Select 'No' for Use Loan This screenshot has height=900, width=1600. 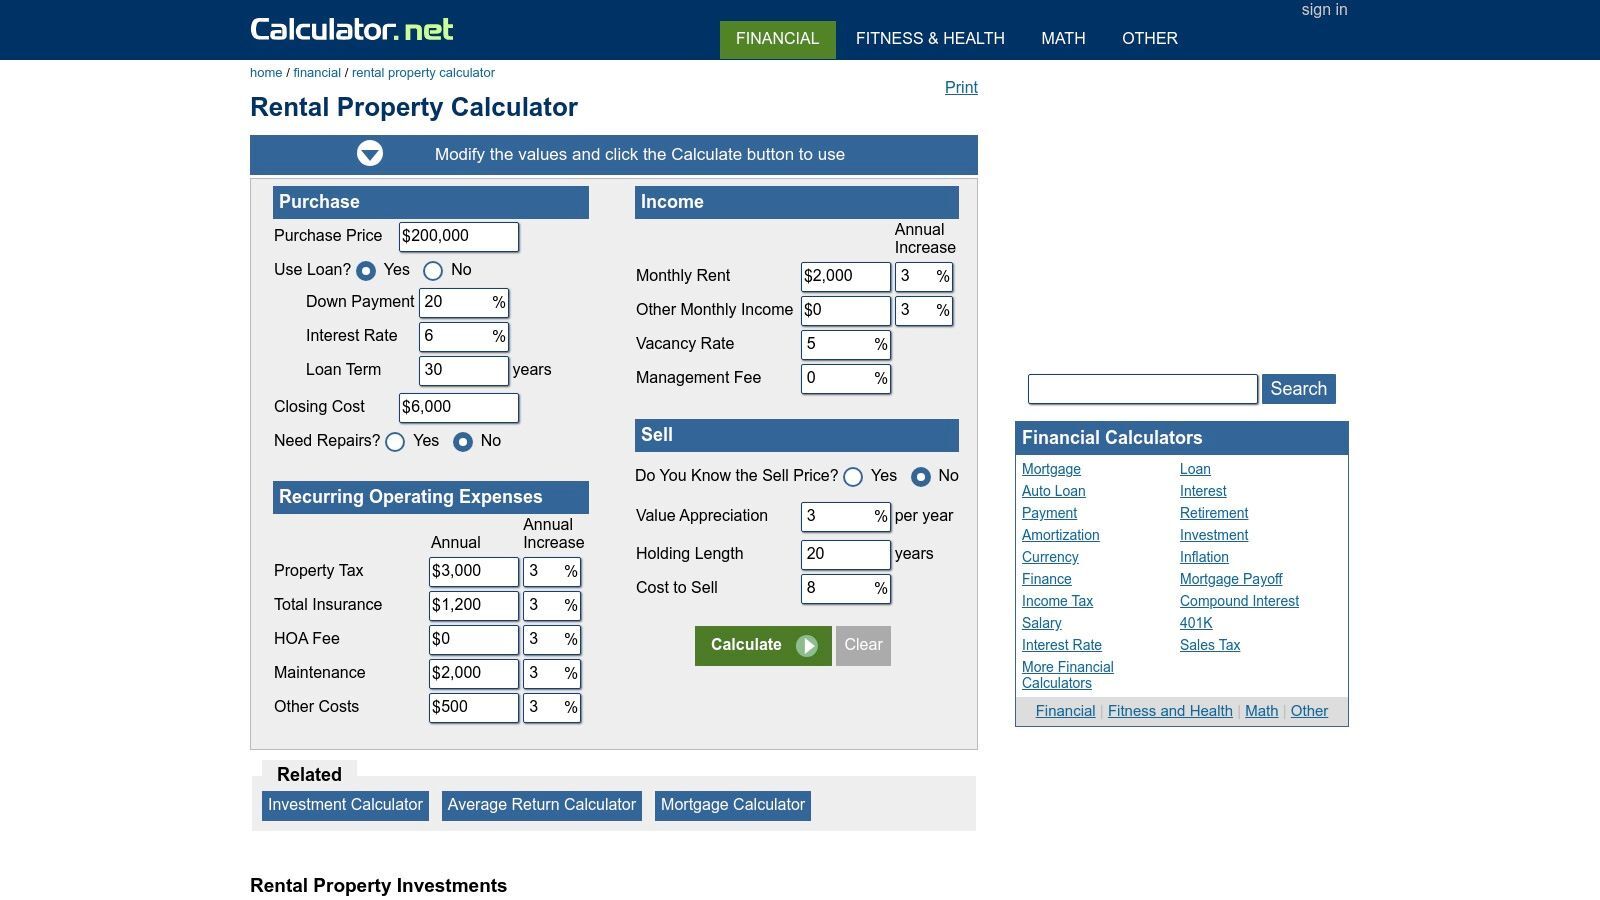tap(433, 270)
